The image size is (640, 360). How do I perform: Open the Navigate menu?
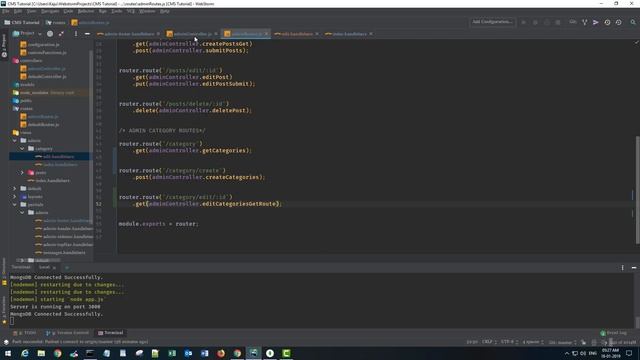point(50,11)
